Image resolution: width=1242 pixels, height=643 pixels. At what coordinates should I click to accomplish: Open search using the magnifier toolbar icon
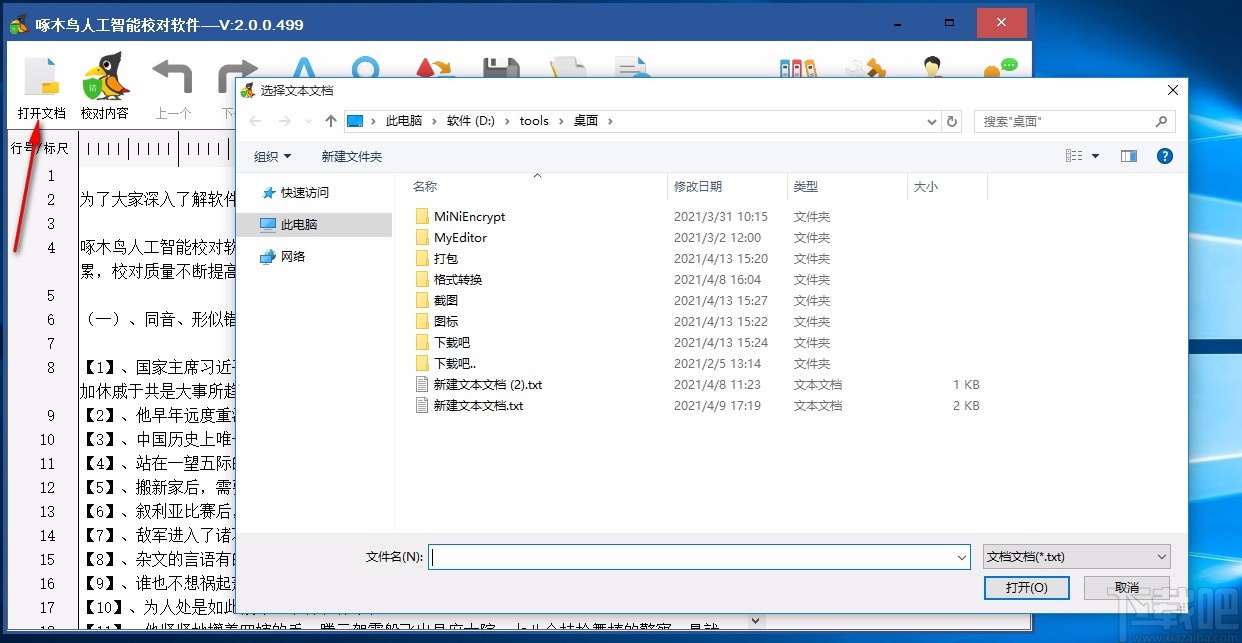366,68
